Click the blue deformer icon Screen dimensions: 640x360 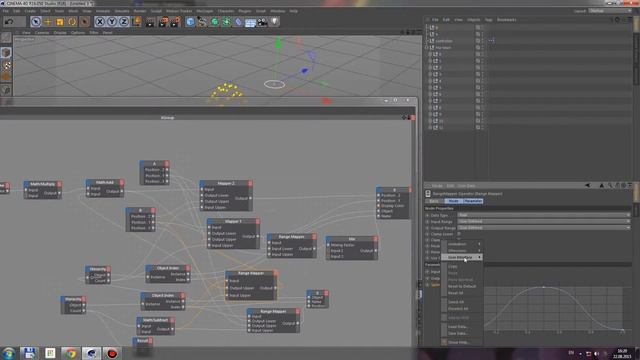(x=238, y=22)
